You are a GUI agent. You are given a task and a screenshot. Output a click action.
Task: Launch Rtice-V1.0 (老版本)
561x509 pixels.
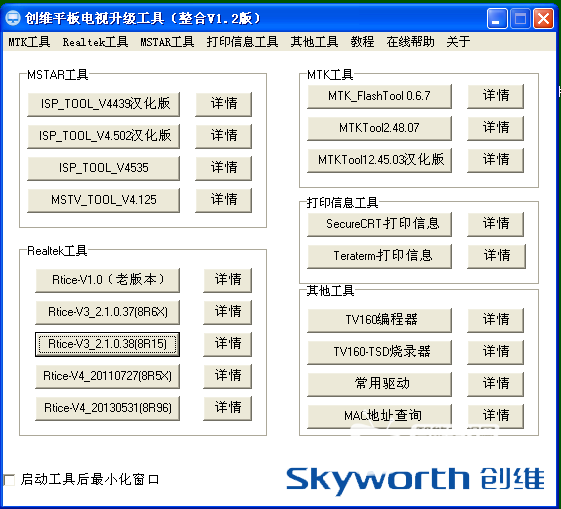point(107,280)
